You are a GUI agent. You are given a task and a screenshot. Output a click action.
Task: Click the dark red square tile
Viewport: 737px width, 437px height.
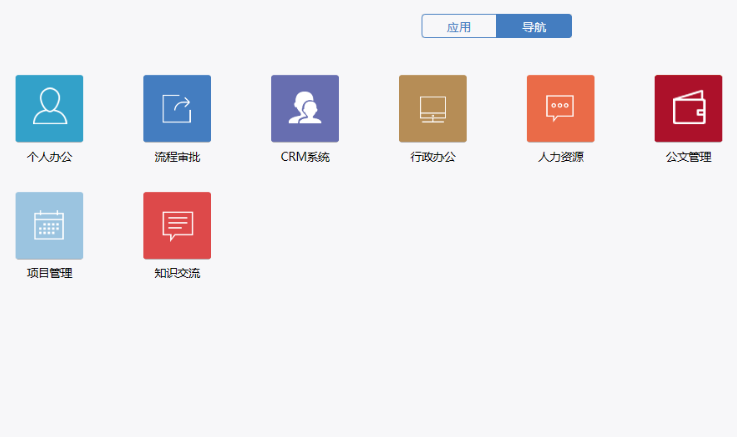point(688,108)
